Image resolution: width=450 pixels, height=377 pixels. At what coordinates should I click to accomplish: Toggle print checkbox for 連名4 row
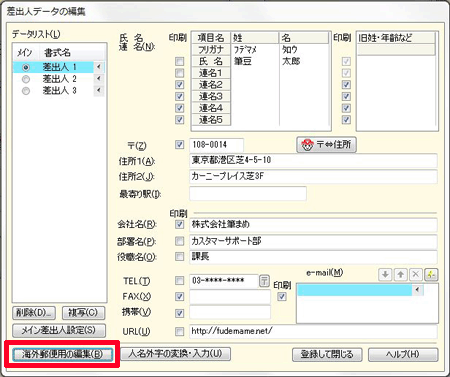(x=180, y=108)
